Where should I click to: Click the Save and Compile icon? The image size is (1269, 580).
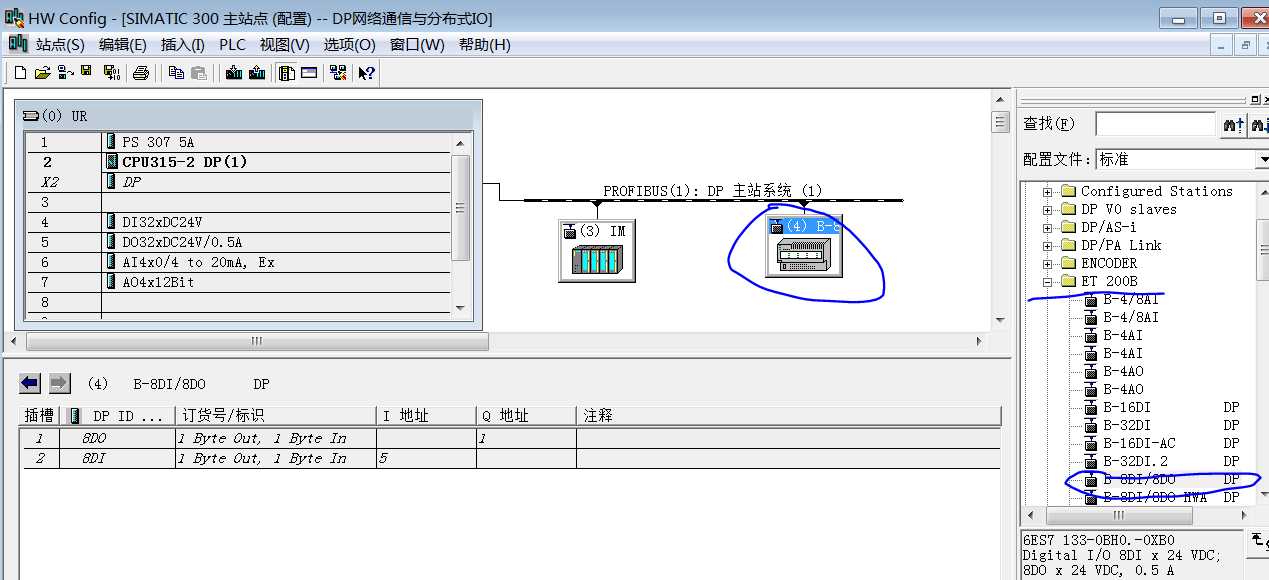pos(112,73)
